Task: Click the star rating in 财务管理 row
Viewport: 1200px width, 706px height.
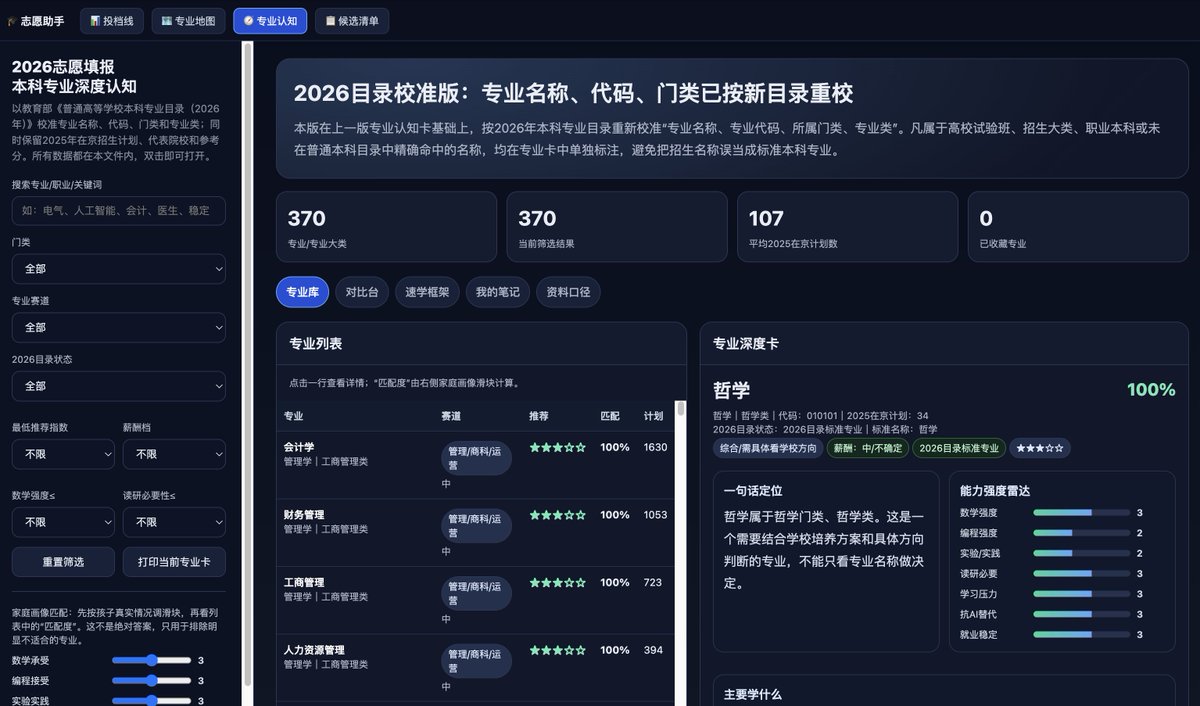Action: 558,515
